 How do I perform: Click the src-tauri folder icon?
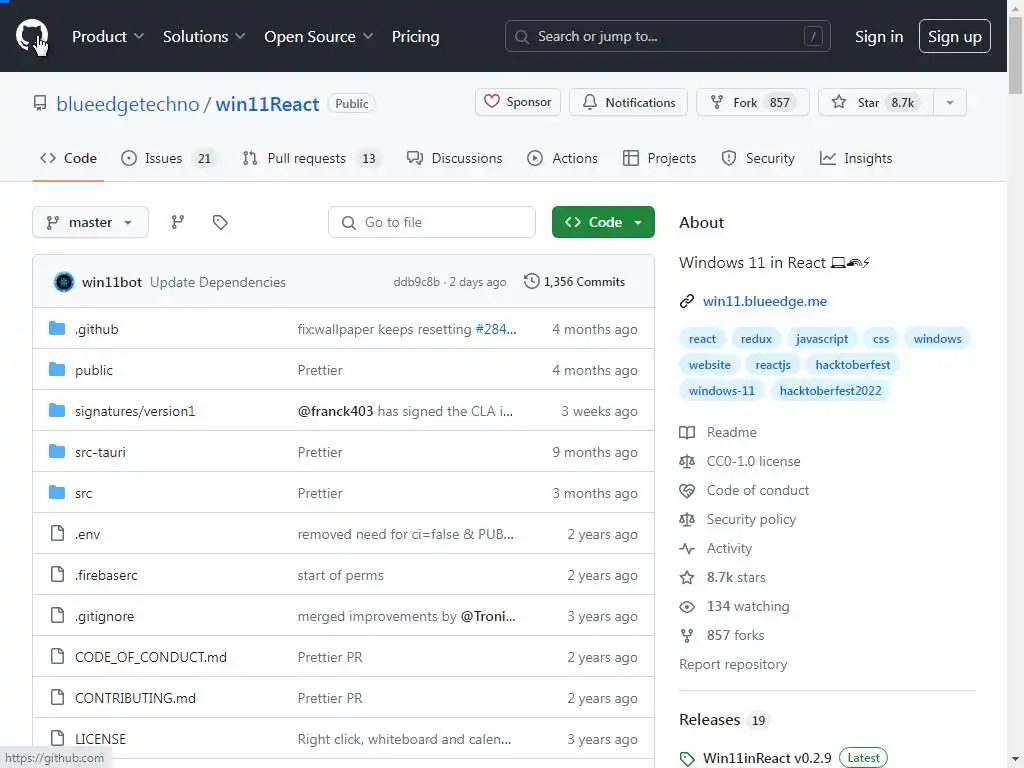(57, 451)
